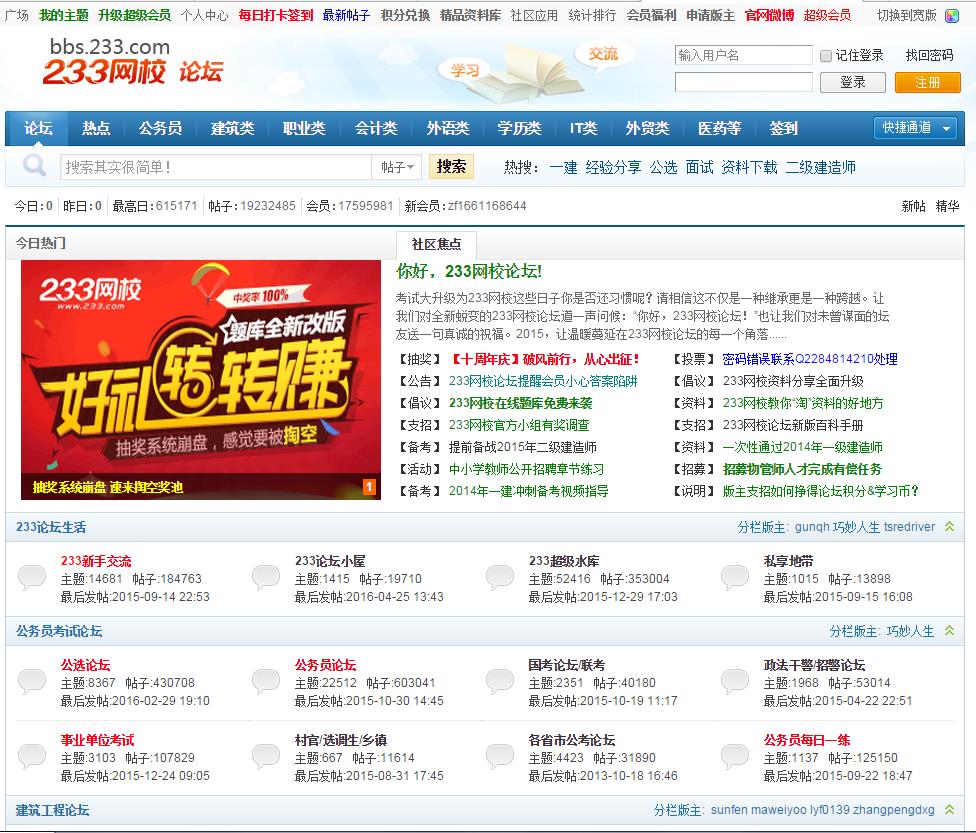
Task: Open the 233超级水库 forum link
Action: [x=564, y=561]
